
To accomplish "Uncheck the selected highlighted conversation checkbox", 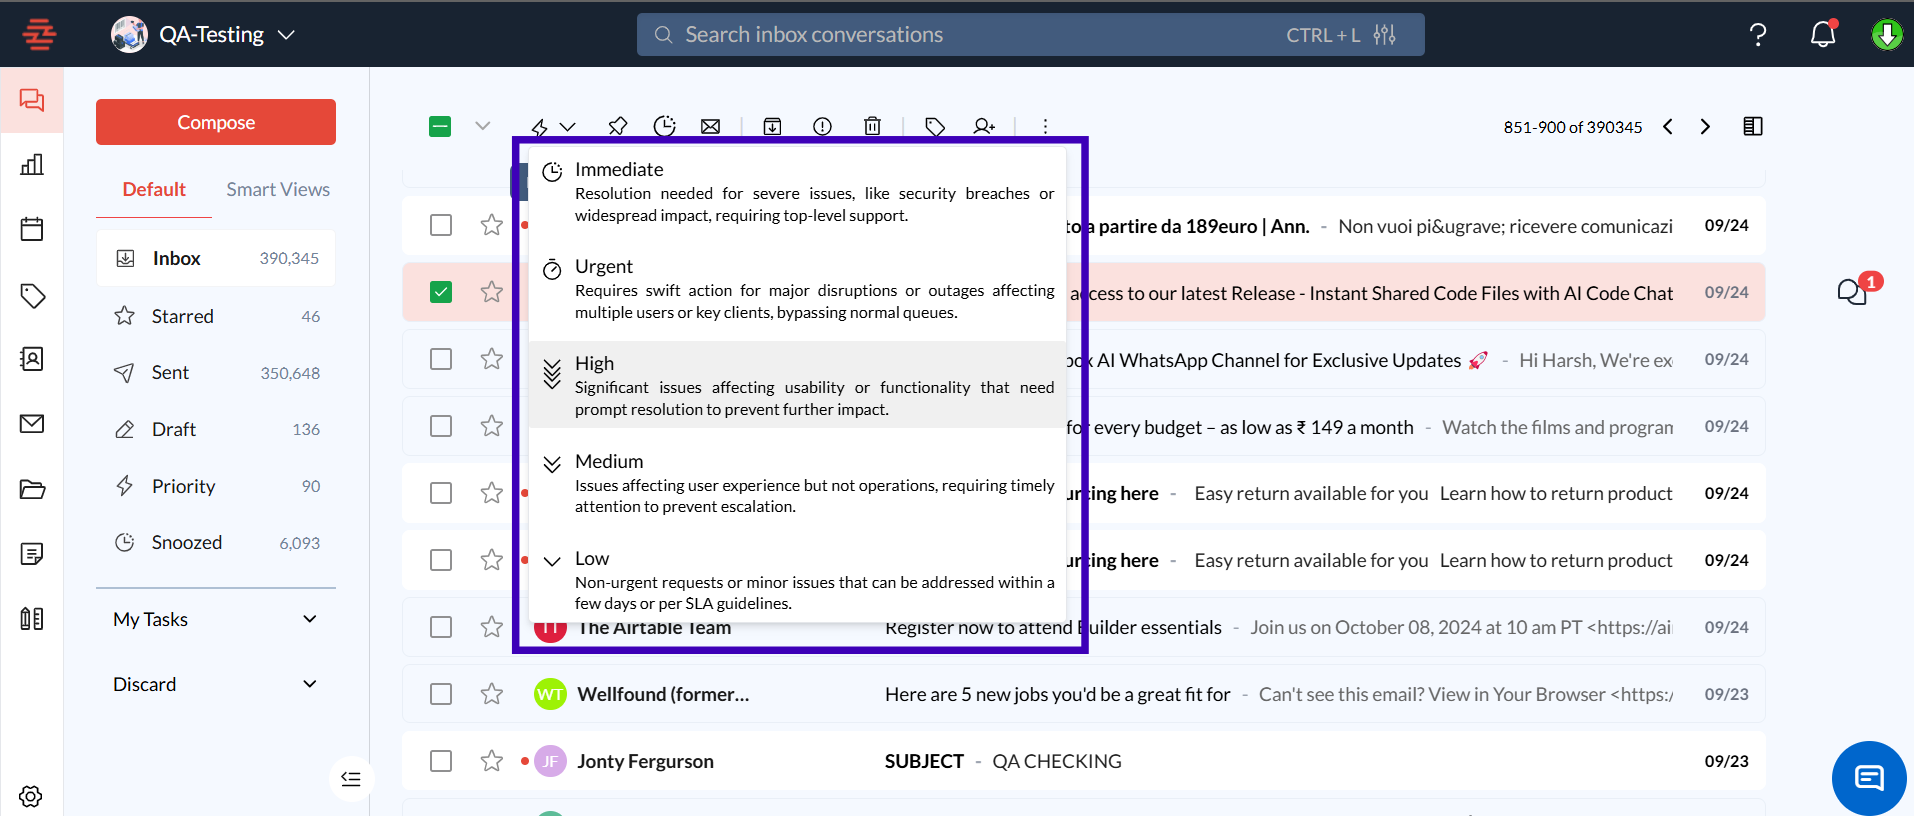I will pos(441,292).
